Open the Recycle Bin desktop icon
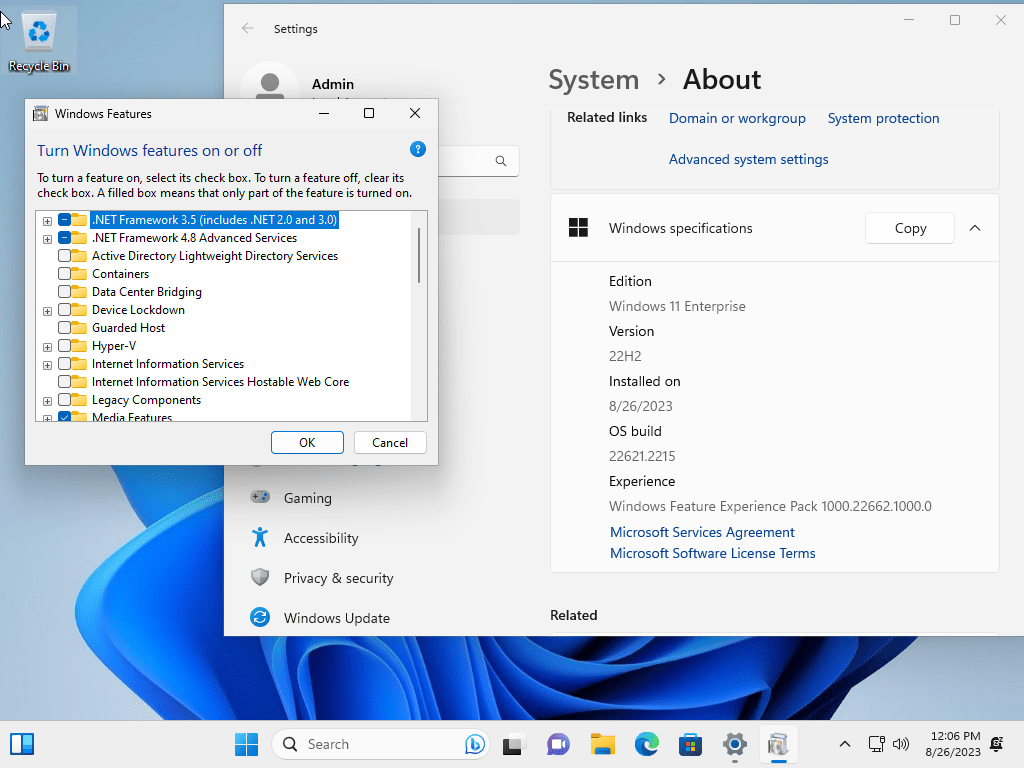1024x768 pixels. click(39, 40)
